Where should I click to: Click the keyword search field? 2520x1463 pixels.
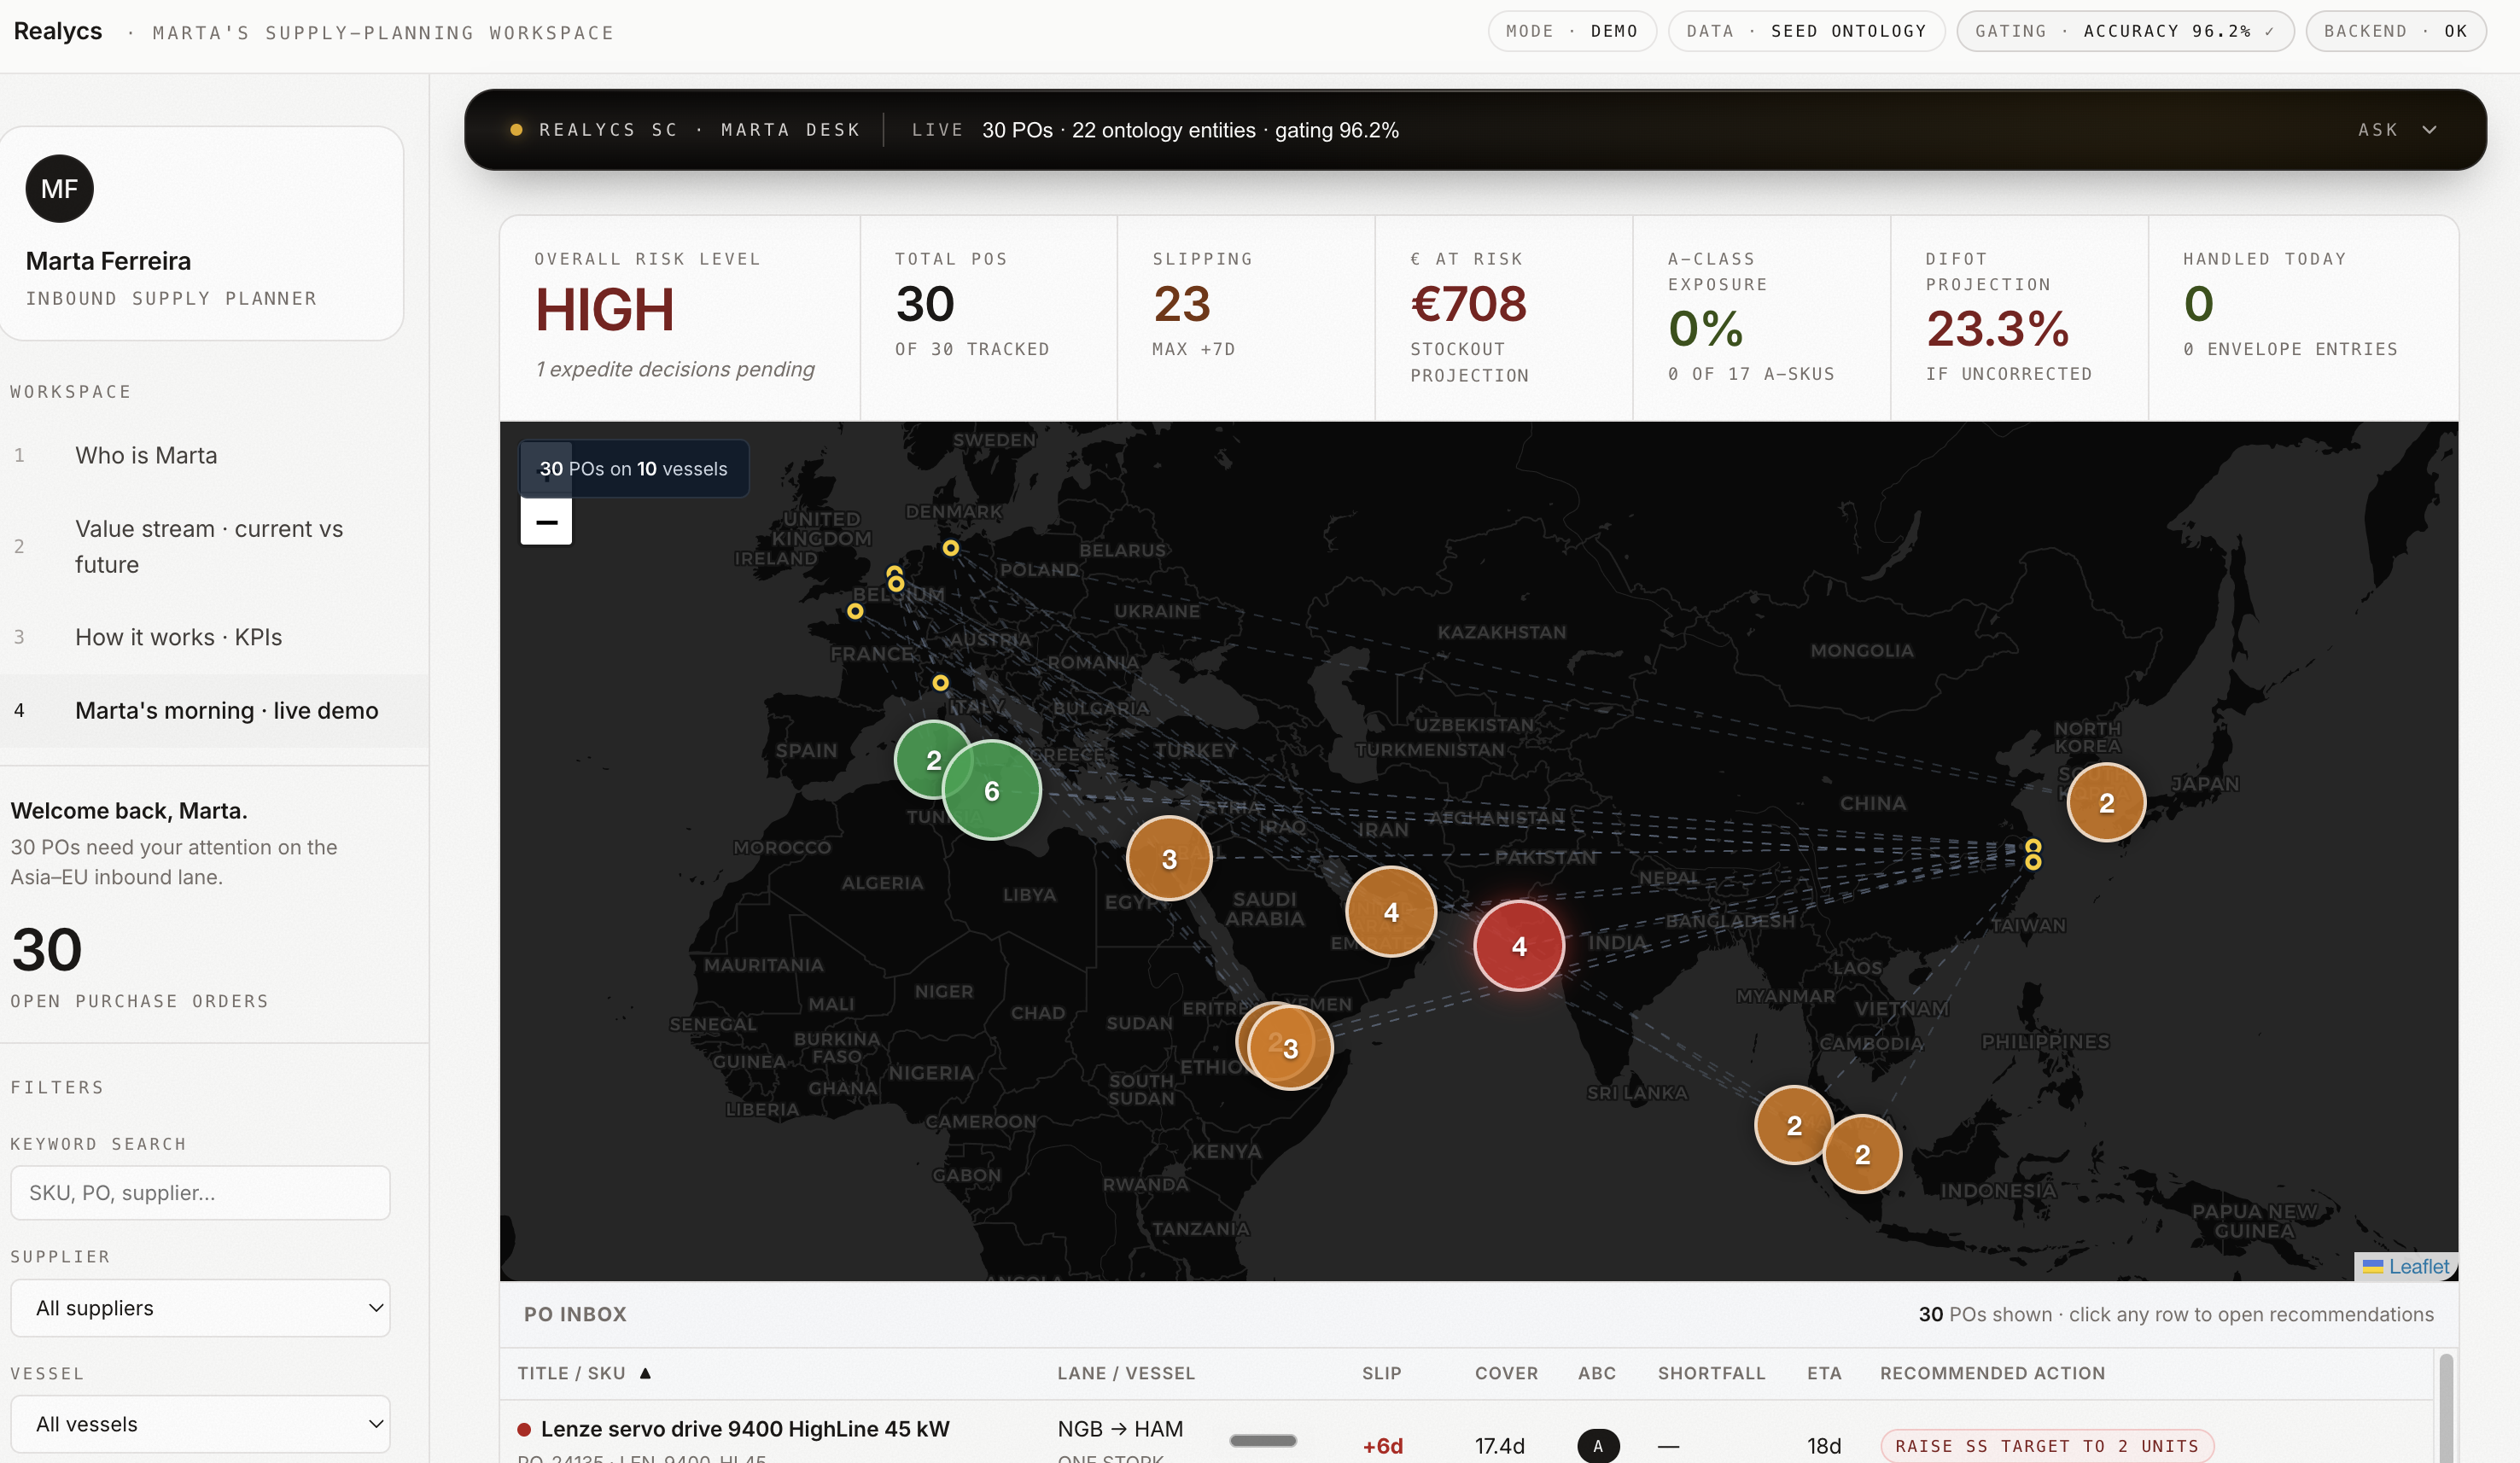200,1193
